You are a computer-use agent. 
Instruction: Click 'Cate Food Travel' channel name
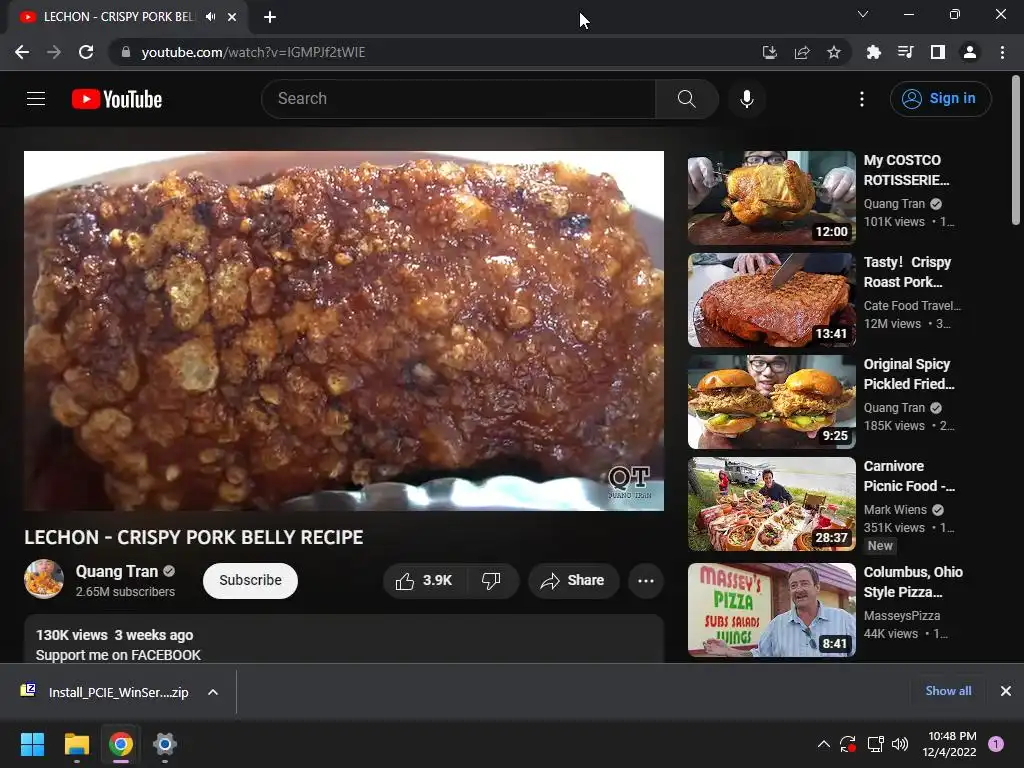[912, 306]
